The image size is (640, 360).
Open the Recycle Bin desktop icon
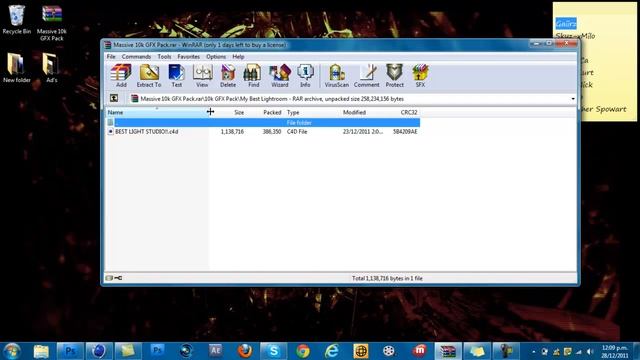pos(16,20)
